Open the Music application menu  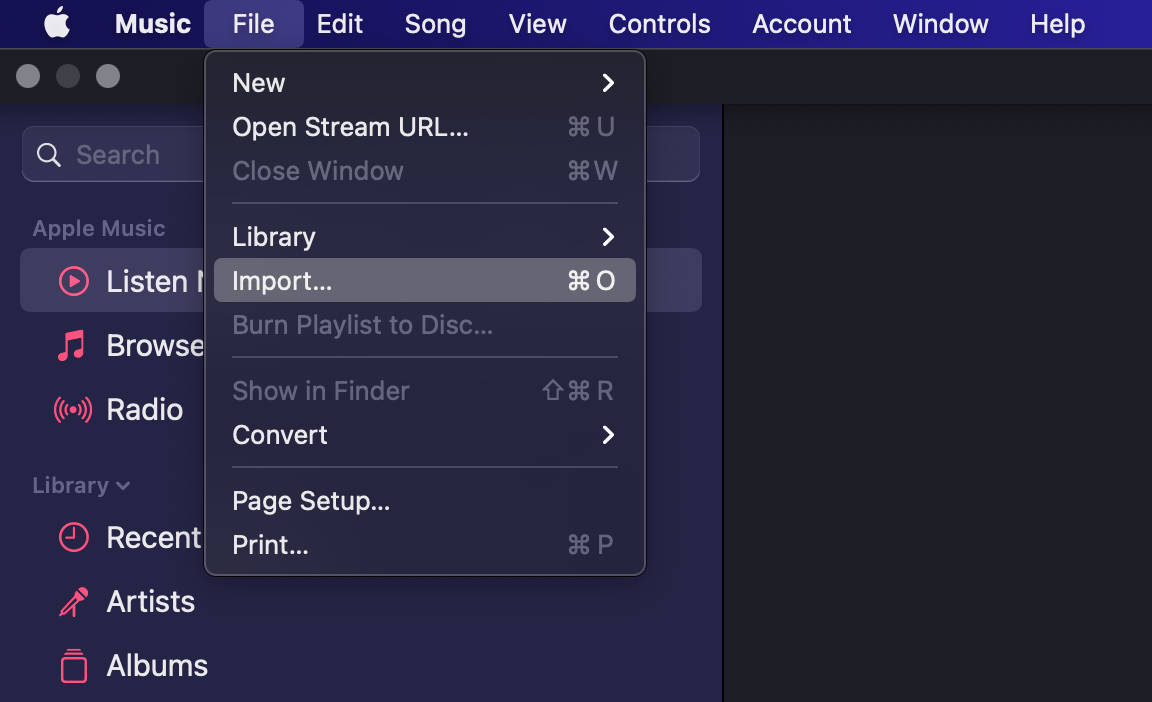pyautogui.click(x=153, y=23)
